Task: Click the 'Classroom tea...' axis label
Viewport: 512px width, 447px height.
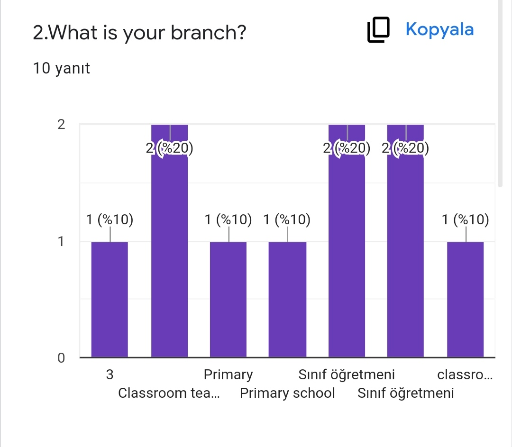Action: [169, 393]
